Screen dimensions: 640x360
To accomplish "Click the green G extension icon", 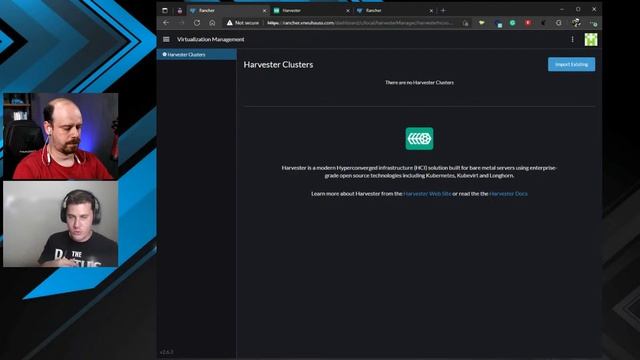I will 513,23.
